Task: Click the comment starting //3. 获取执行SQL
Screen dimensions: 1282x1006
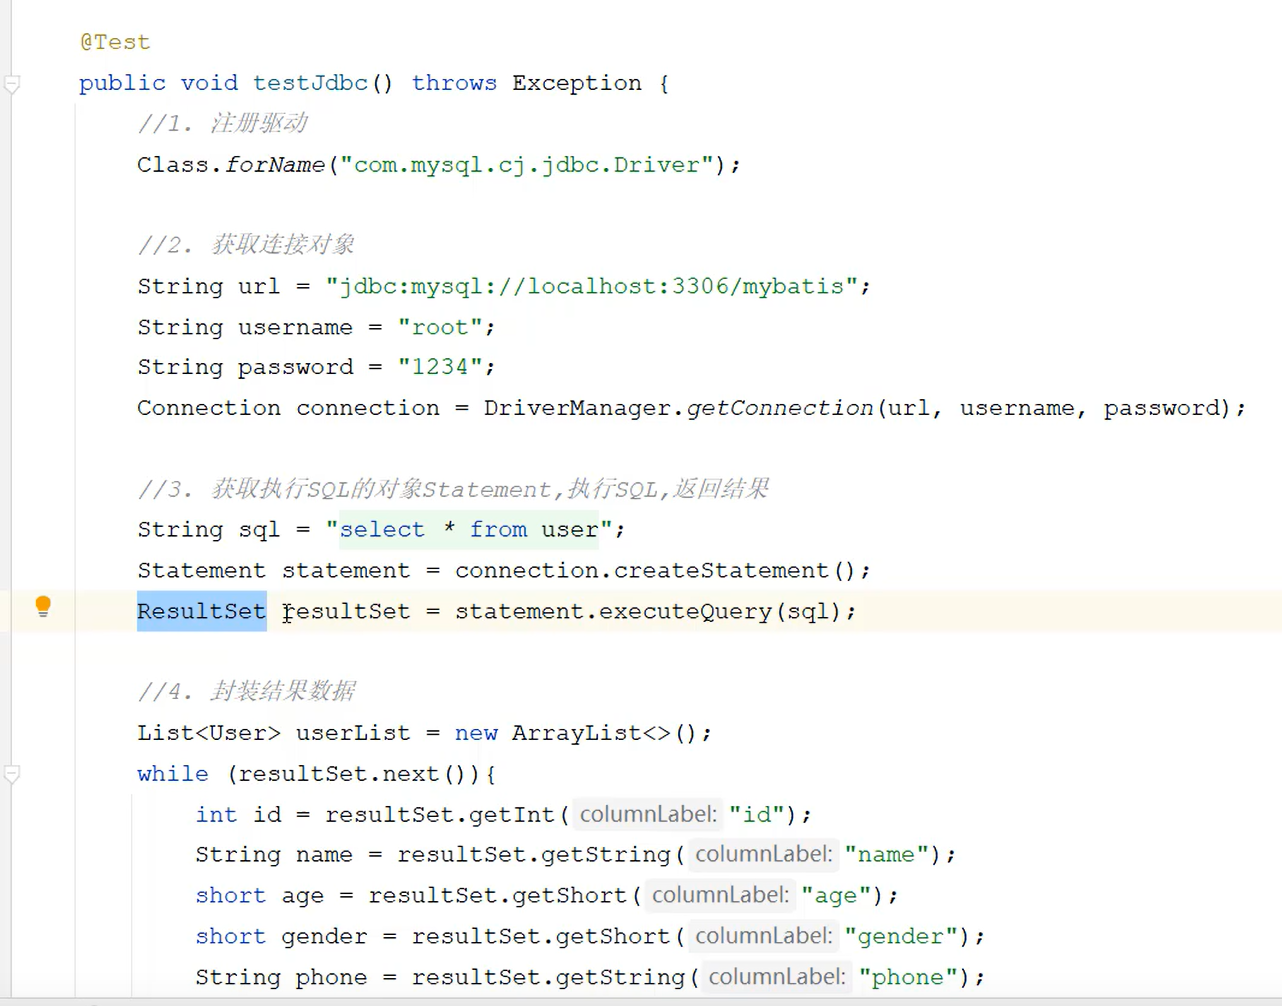Action: (453, 489)
